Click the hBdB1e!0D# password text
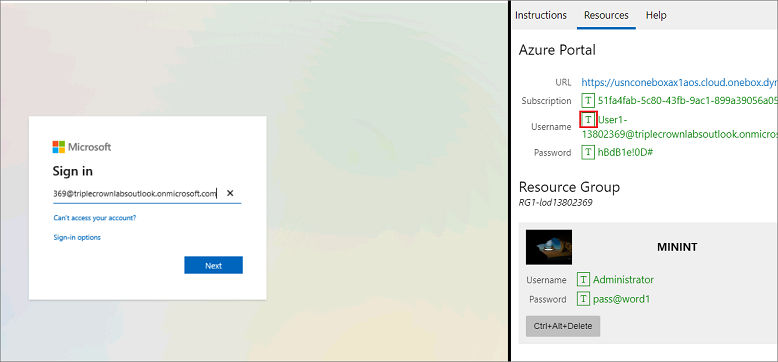The height and width of the screenshot is (362, 778). click(625, 152)
